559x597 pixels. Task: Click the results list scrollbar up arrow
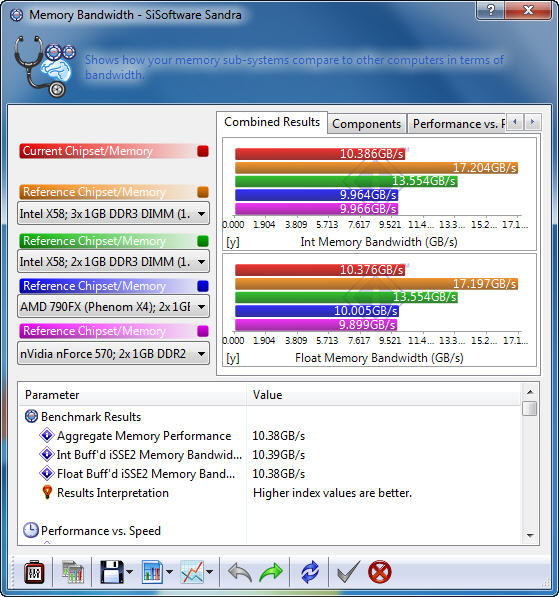coord(530,392)
